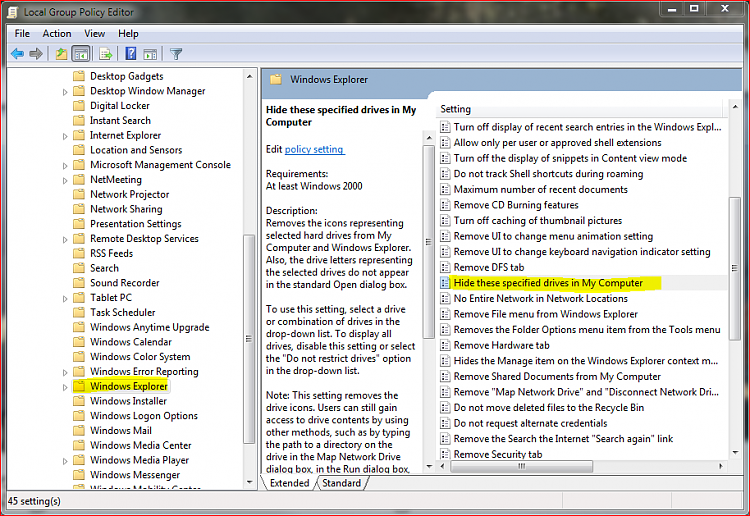This screenshot has width=750, height=516.
Task: Expand the Tablet PC tree node
Action: point(65,299)
